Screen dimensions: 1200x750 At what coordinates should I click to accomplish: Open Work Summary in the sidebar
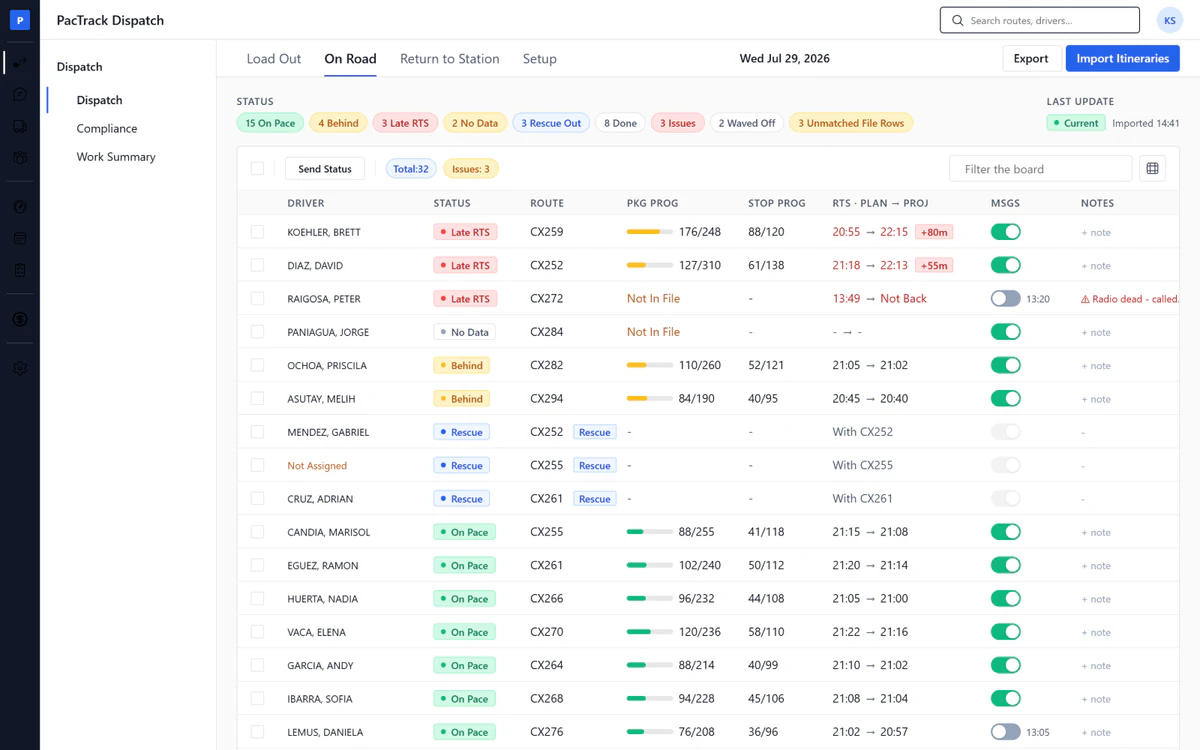pos(116,157)
